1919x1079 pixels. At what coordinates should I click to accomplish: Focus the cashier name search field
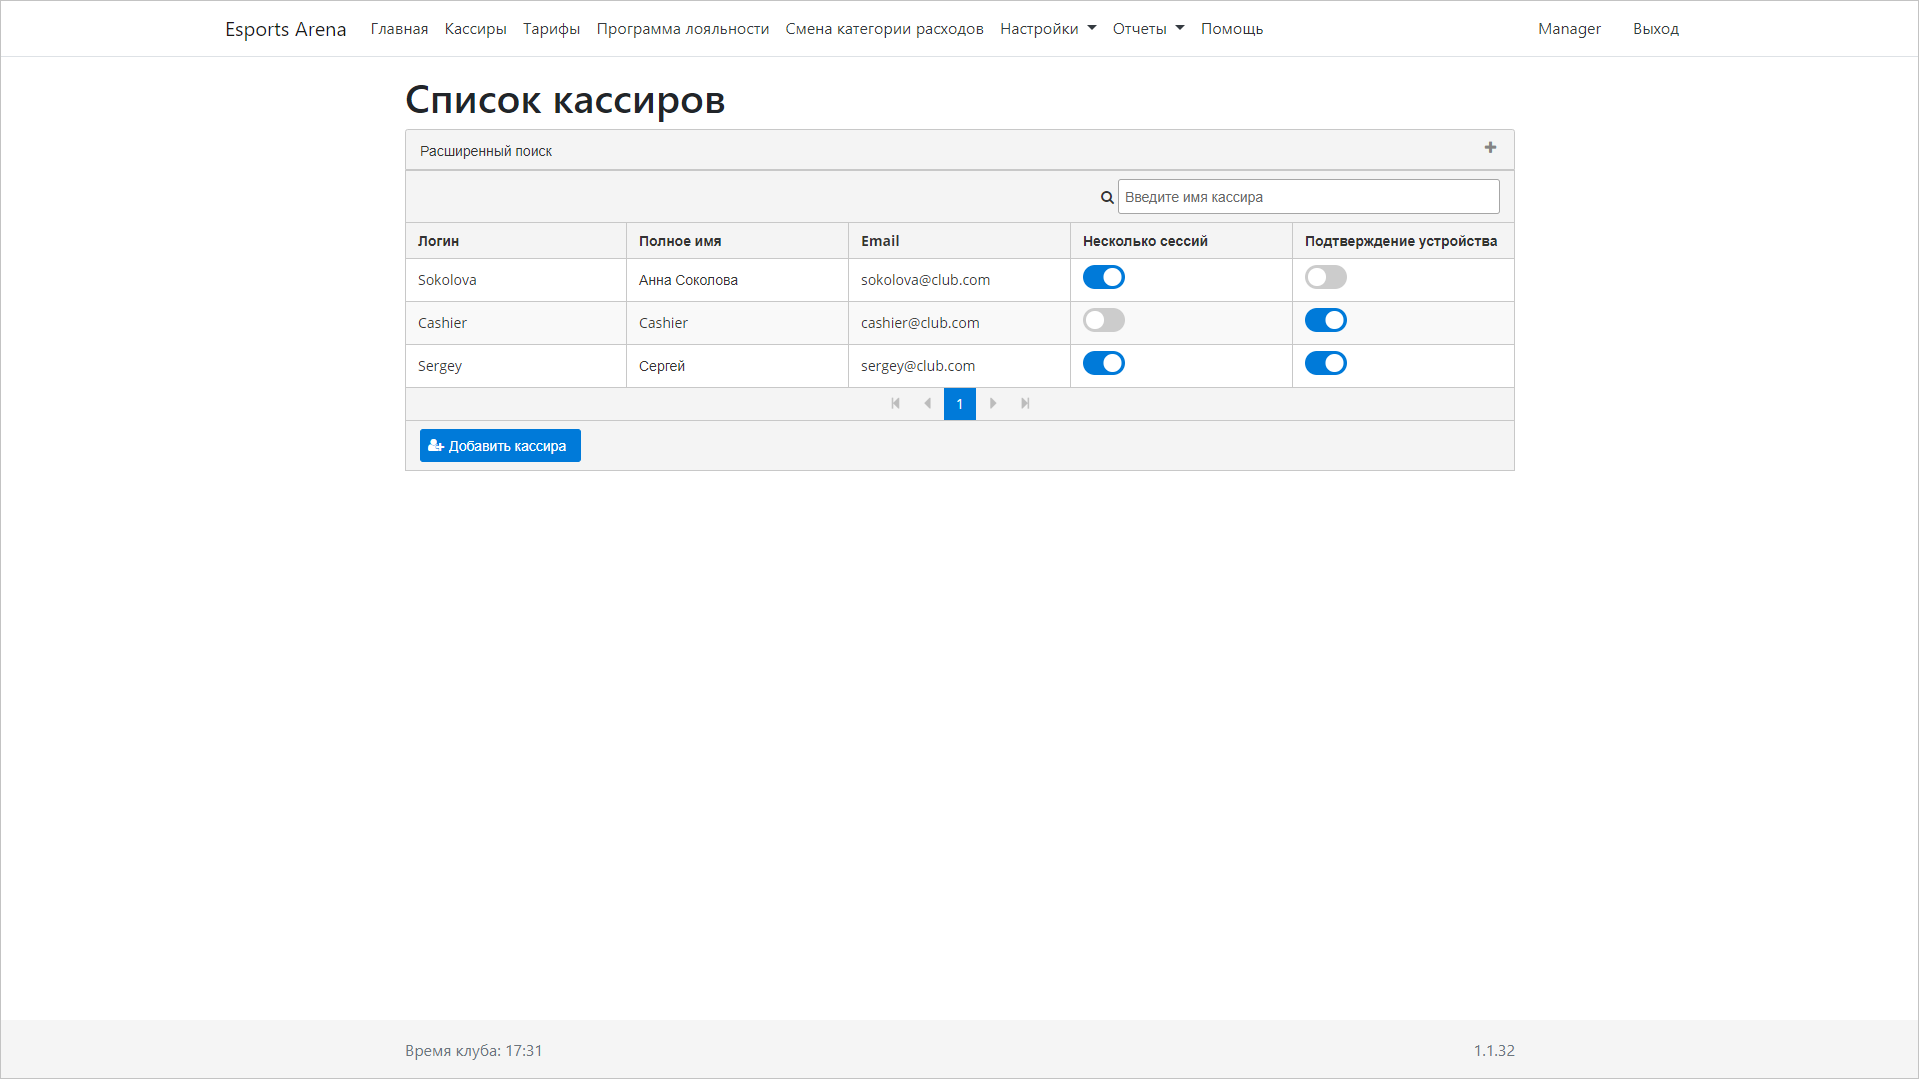(1308, 197)
